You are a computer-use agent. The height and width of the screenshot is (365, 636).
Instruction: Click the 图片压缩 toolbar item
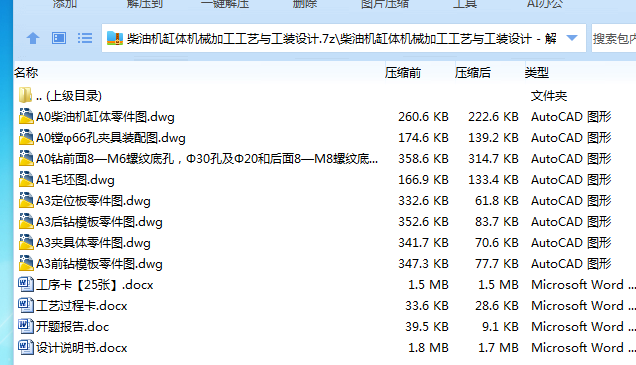tap(385, 4)
